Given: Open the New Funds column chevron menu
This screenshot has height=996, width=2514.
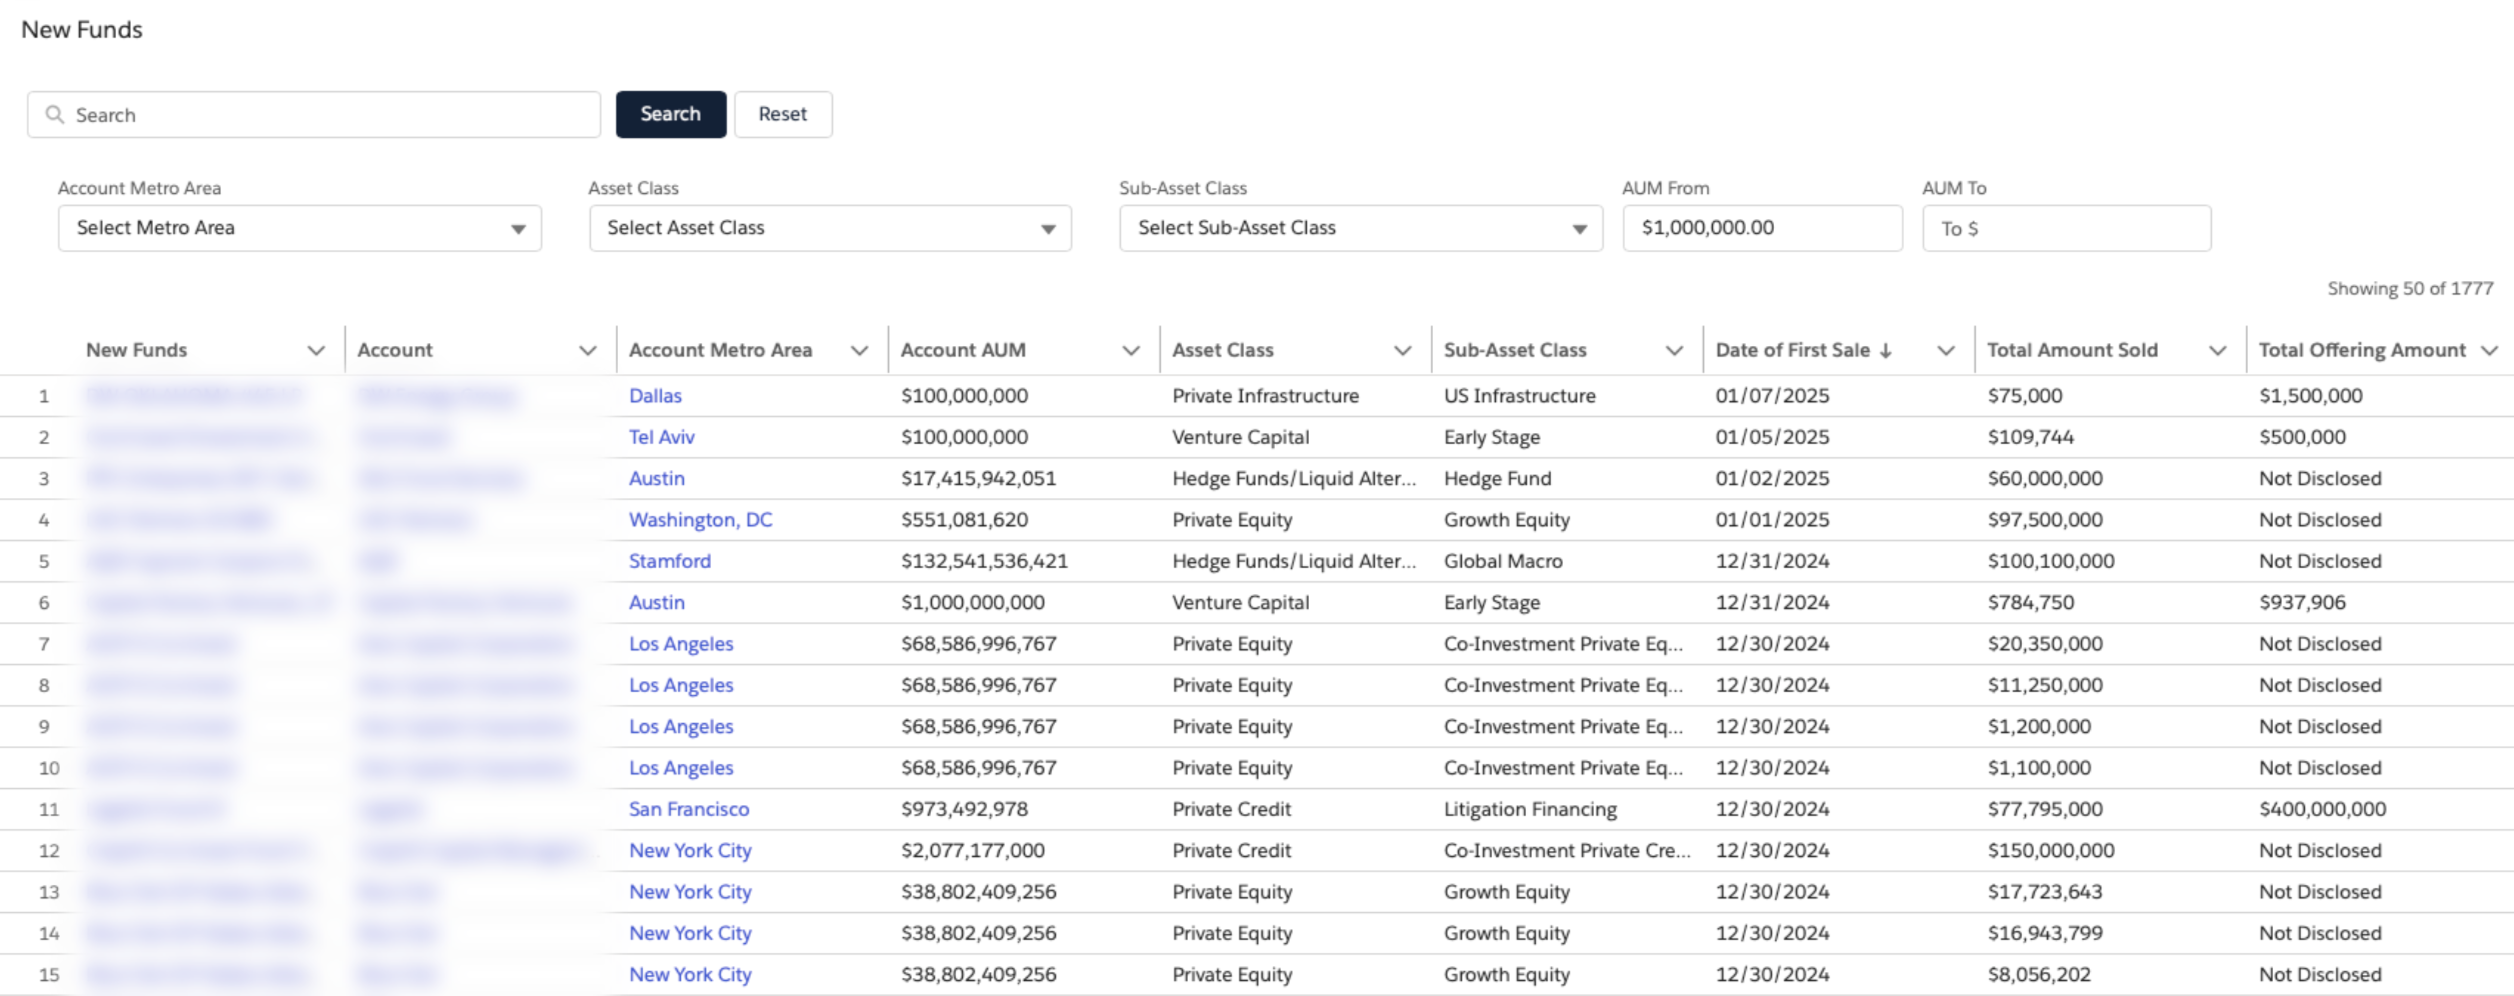Looking at the screenshot, I should (x=316, y=351).
